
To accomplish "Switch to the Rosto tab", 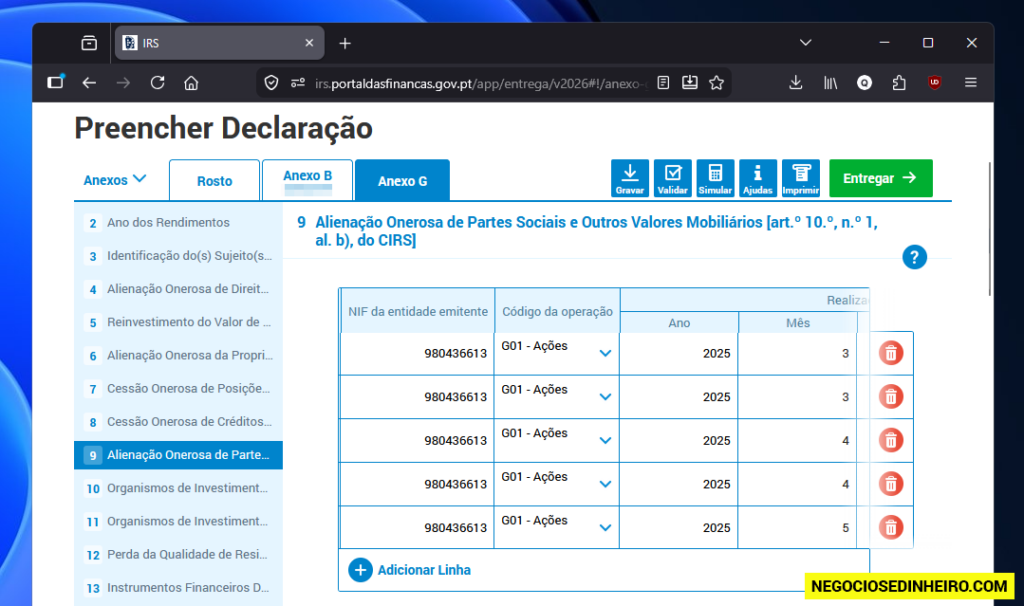I will pyautogui.click(x=214, y=181).
